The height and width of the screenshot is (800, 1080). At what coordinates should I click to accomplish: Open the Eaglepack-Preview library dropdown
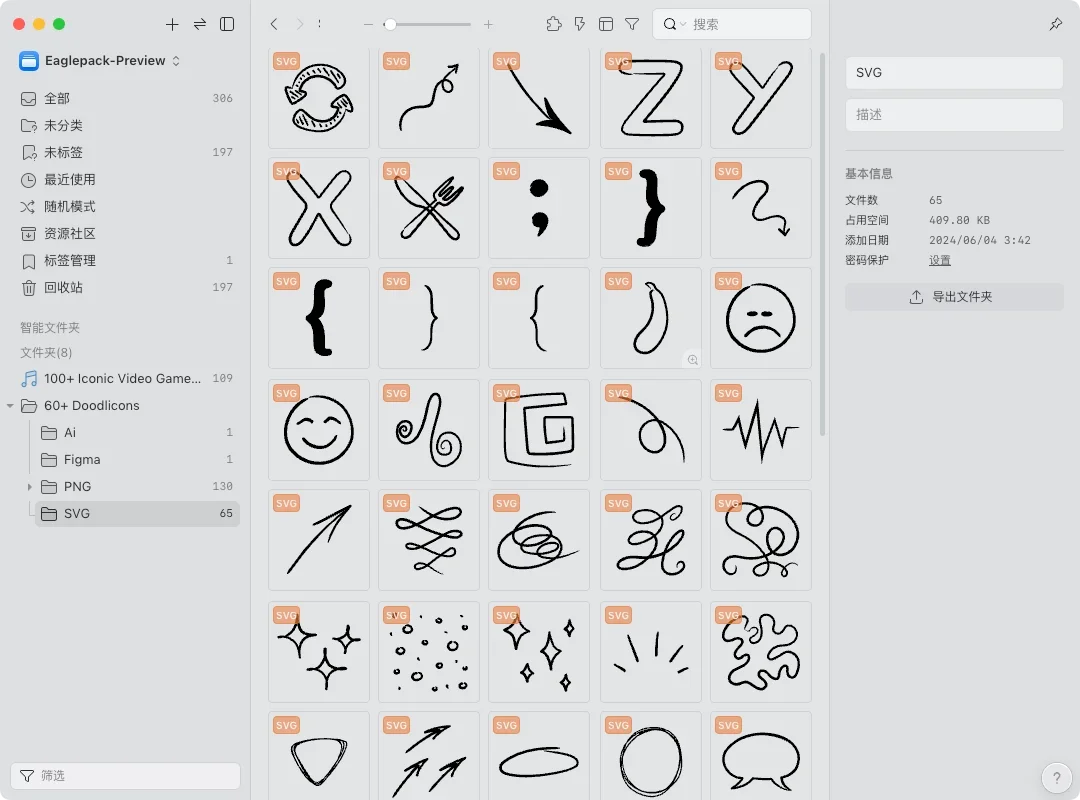pos(100,61)
